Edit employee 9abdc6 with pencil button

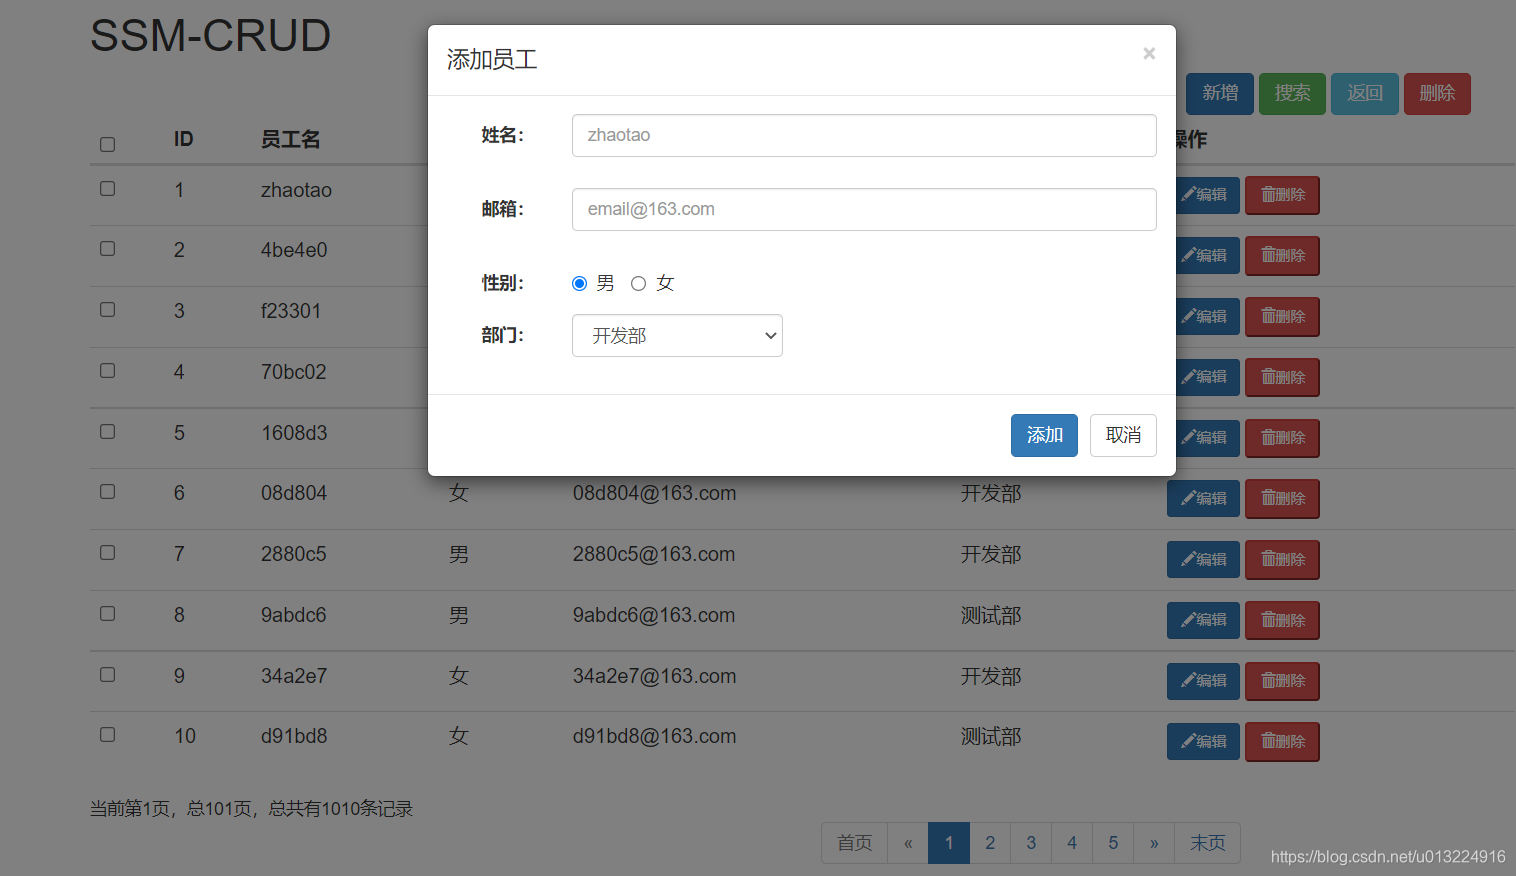pyautogui.click(x=1203, y=620)
